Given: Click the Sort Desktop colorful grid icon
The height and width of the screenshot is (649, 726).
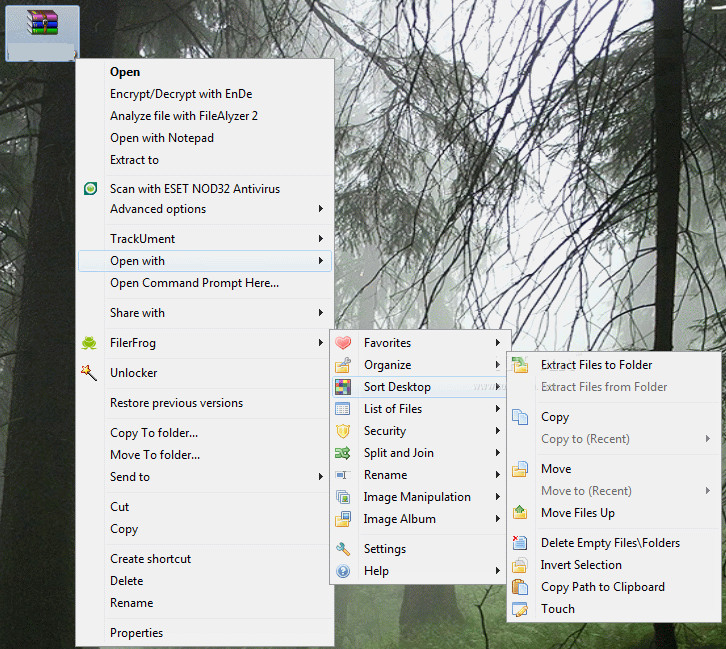Looking at the screenshot, I should coord(343,387).
